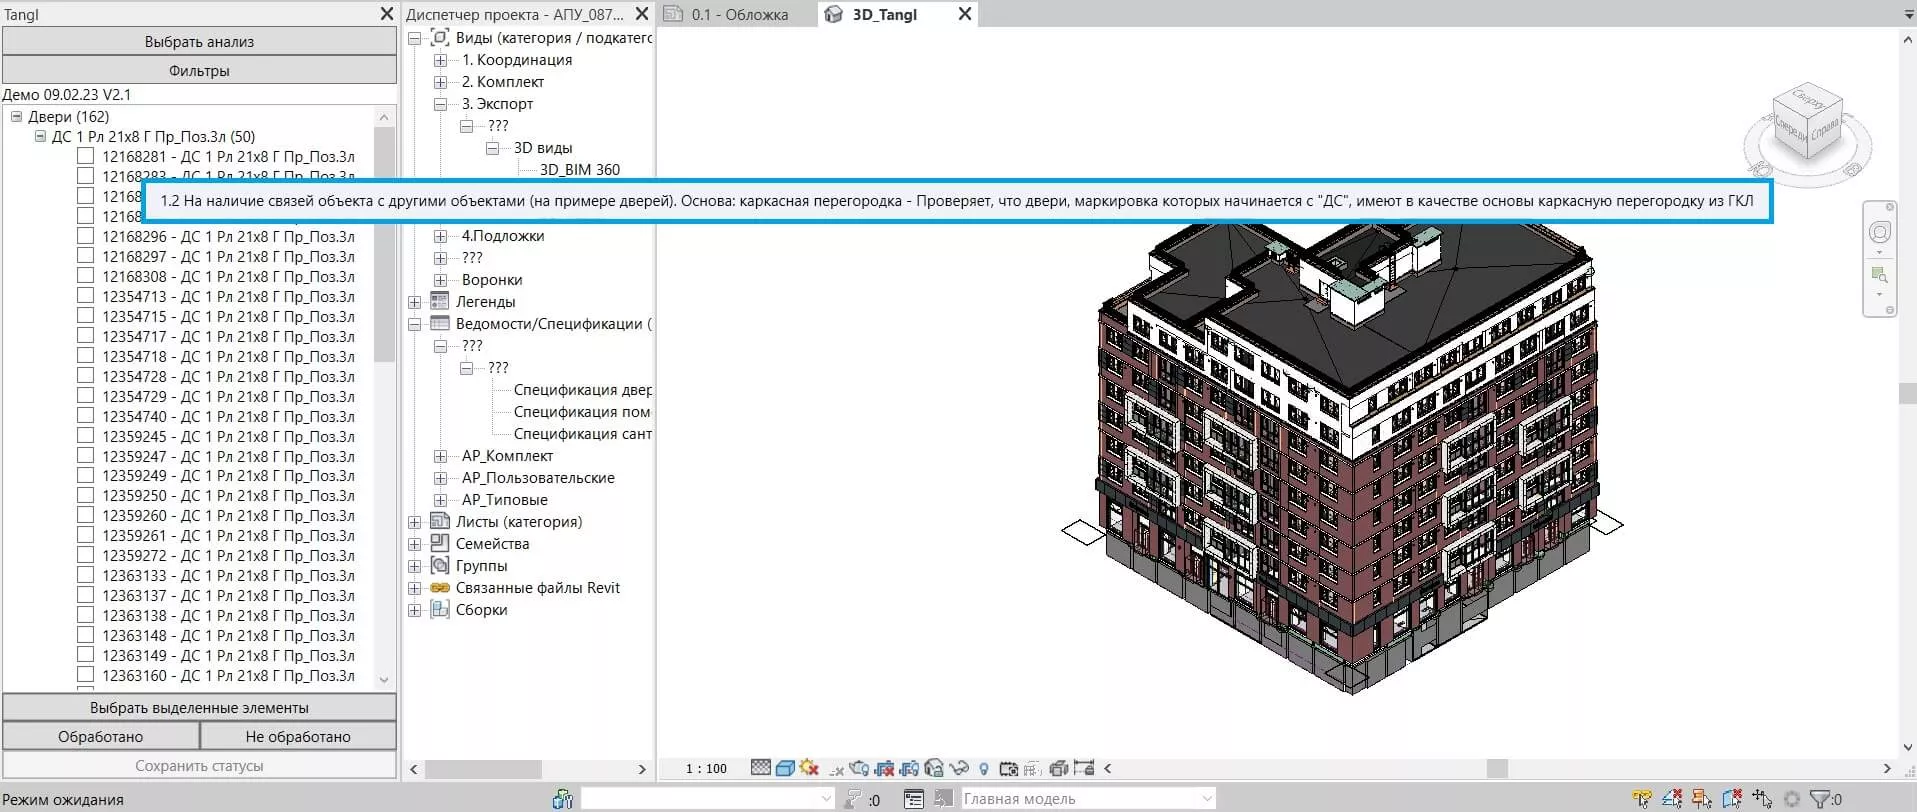Check the box for door 12168281

86,156
